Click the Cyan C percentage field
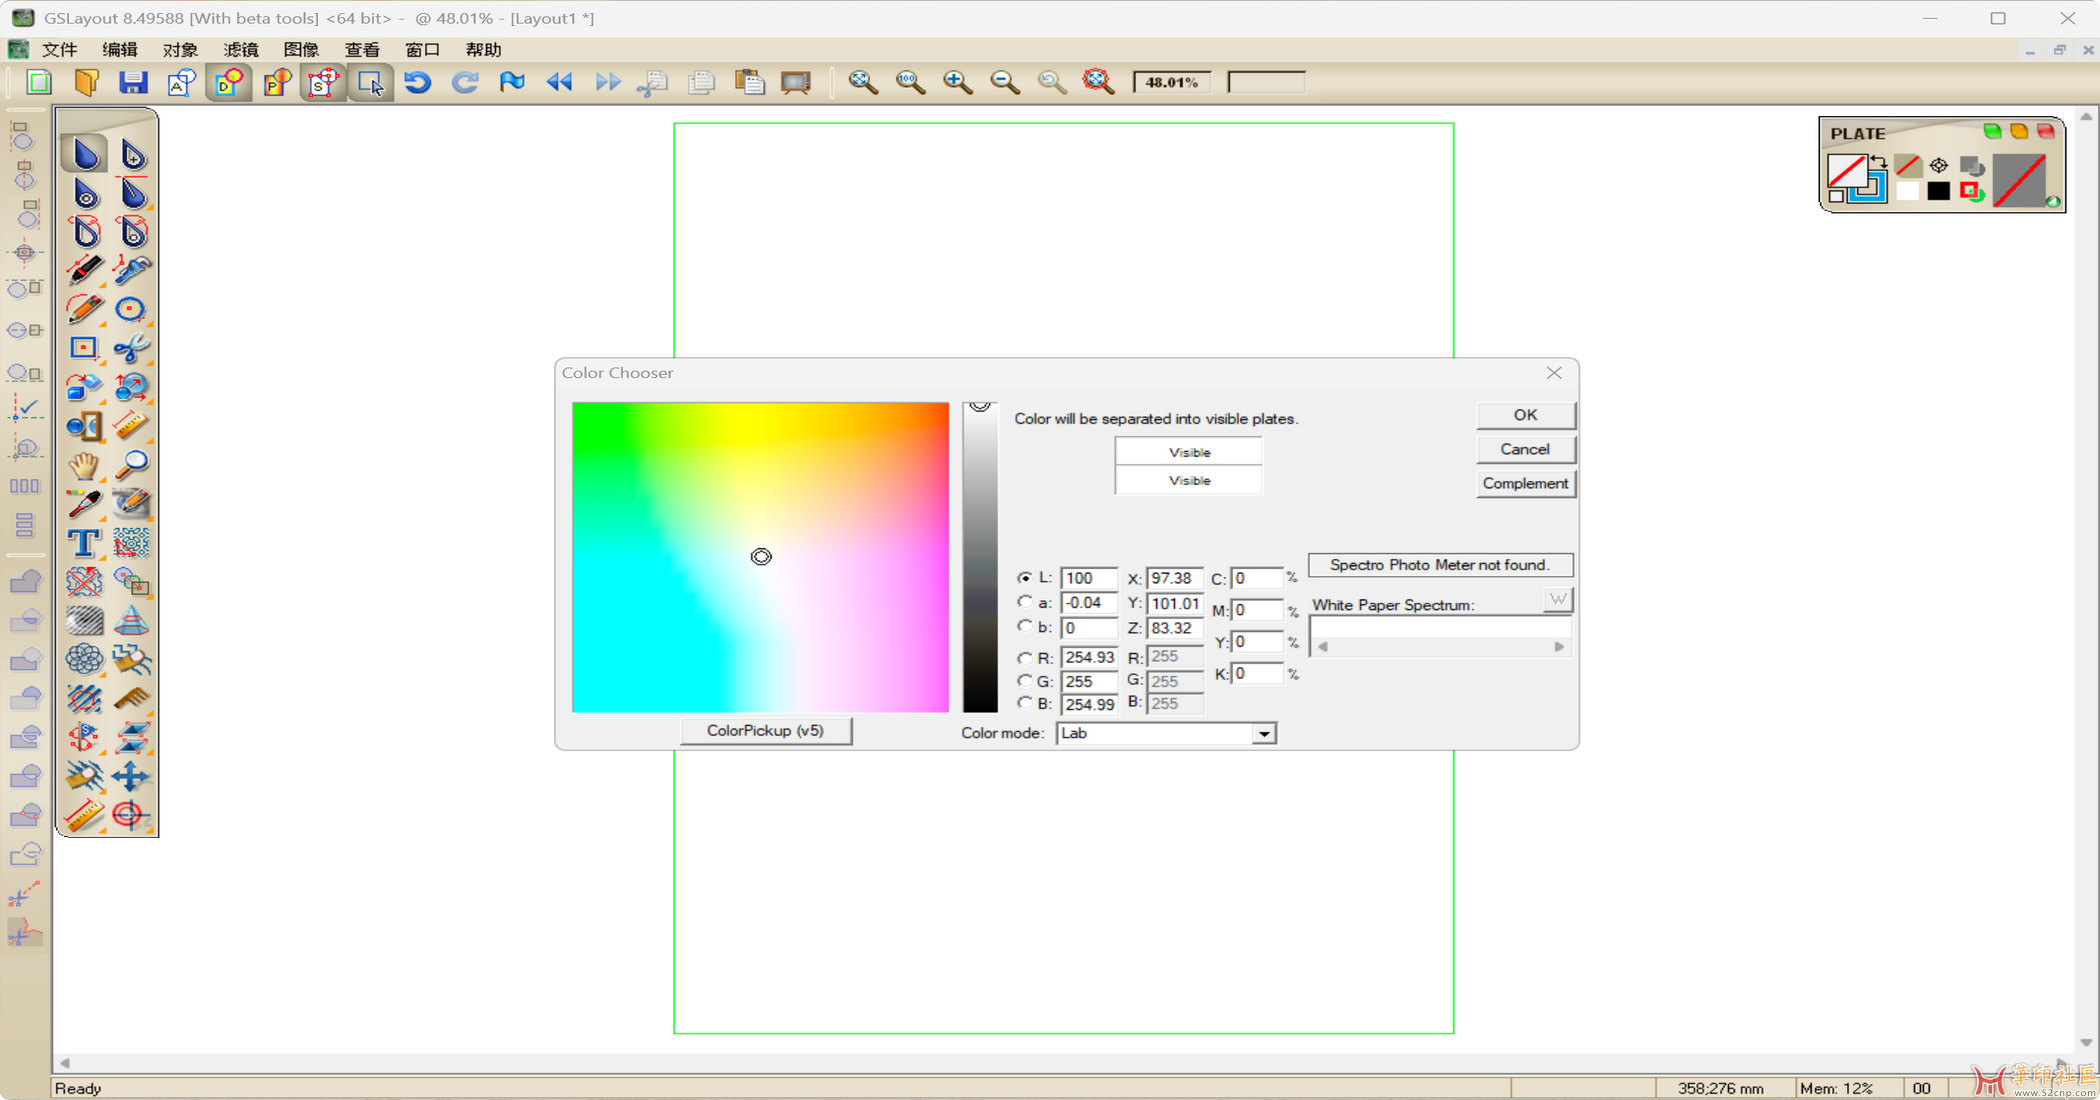 coord(1255,579)
